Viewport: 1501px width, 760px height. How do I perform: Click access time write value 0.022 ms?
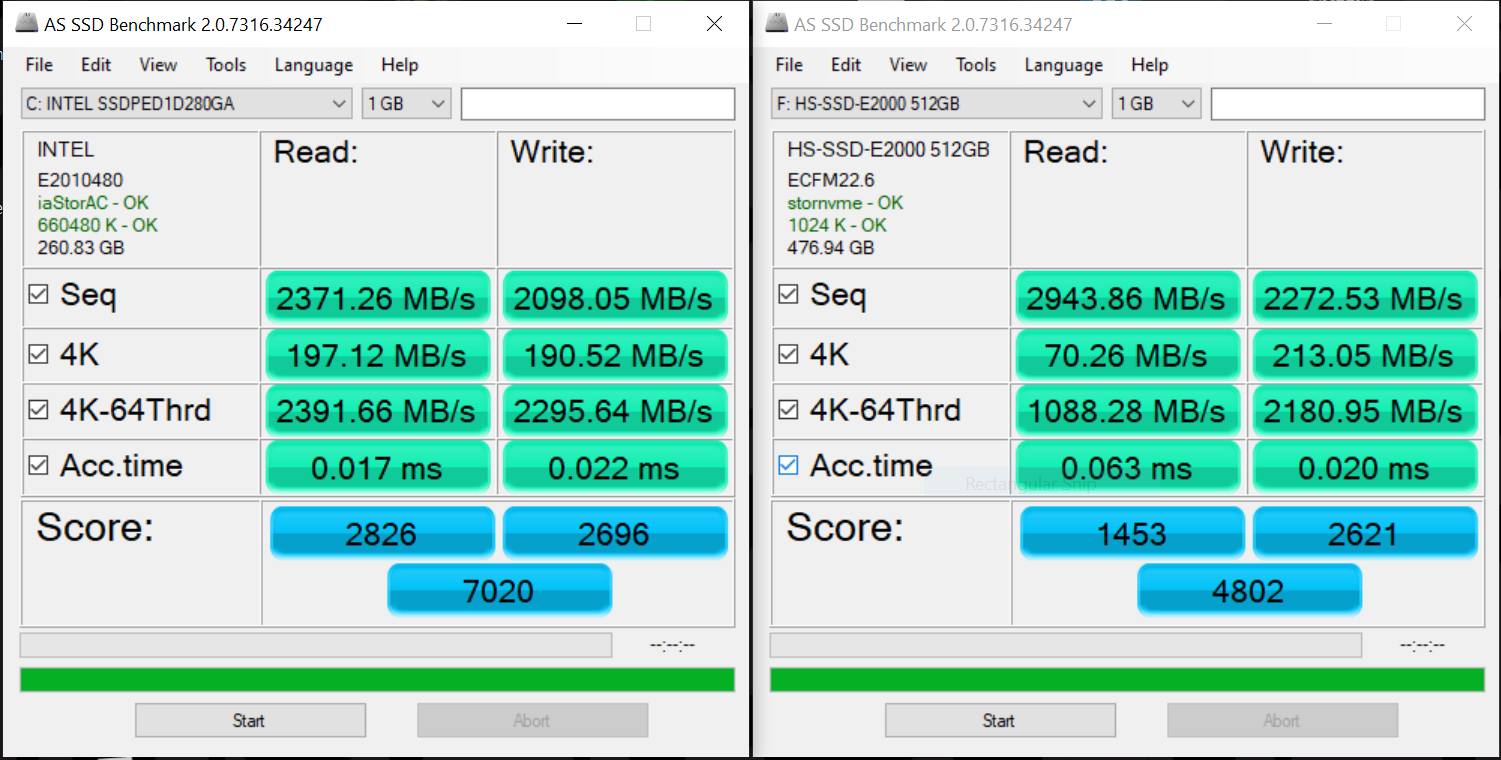(x=615, y=467)
